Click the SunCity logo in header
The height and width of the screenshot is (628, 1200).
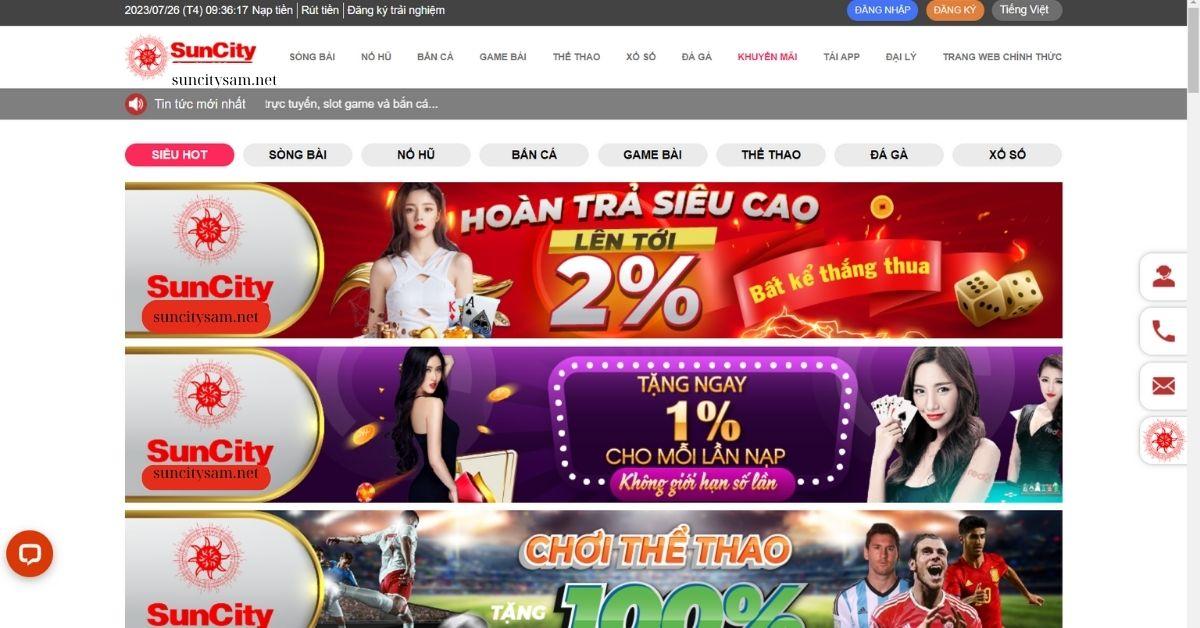pyautogui.click(x=192, y=56)
